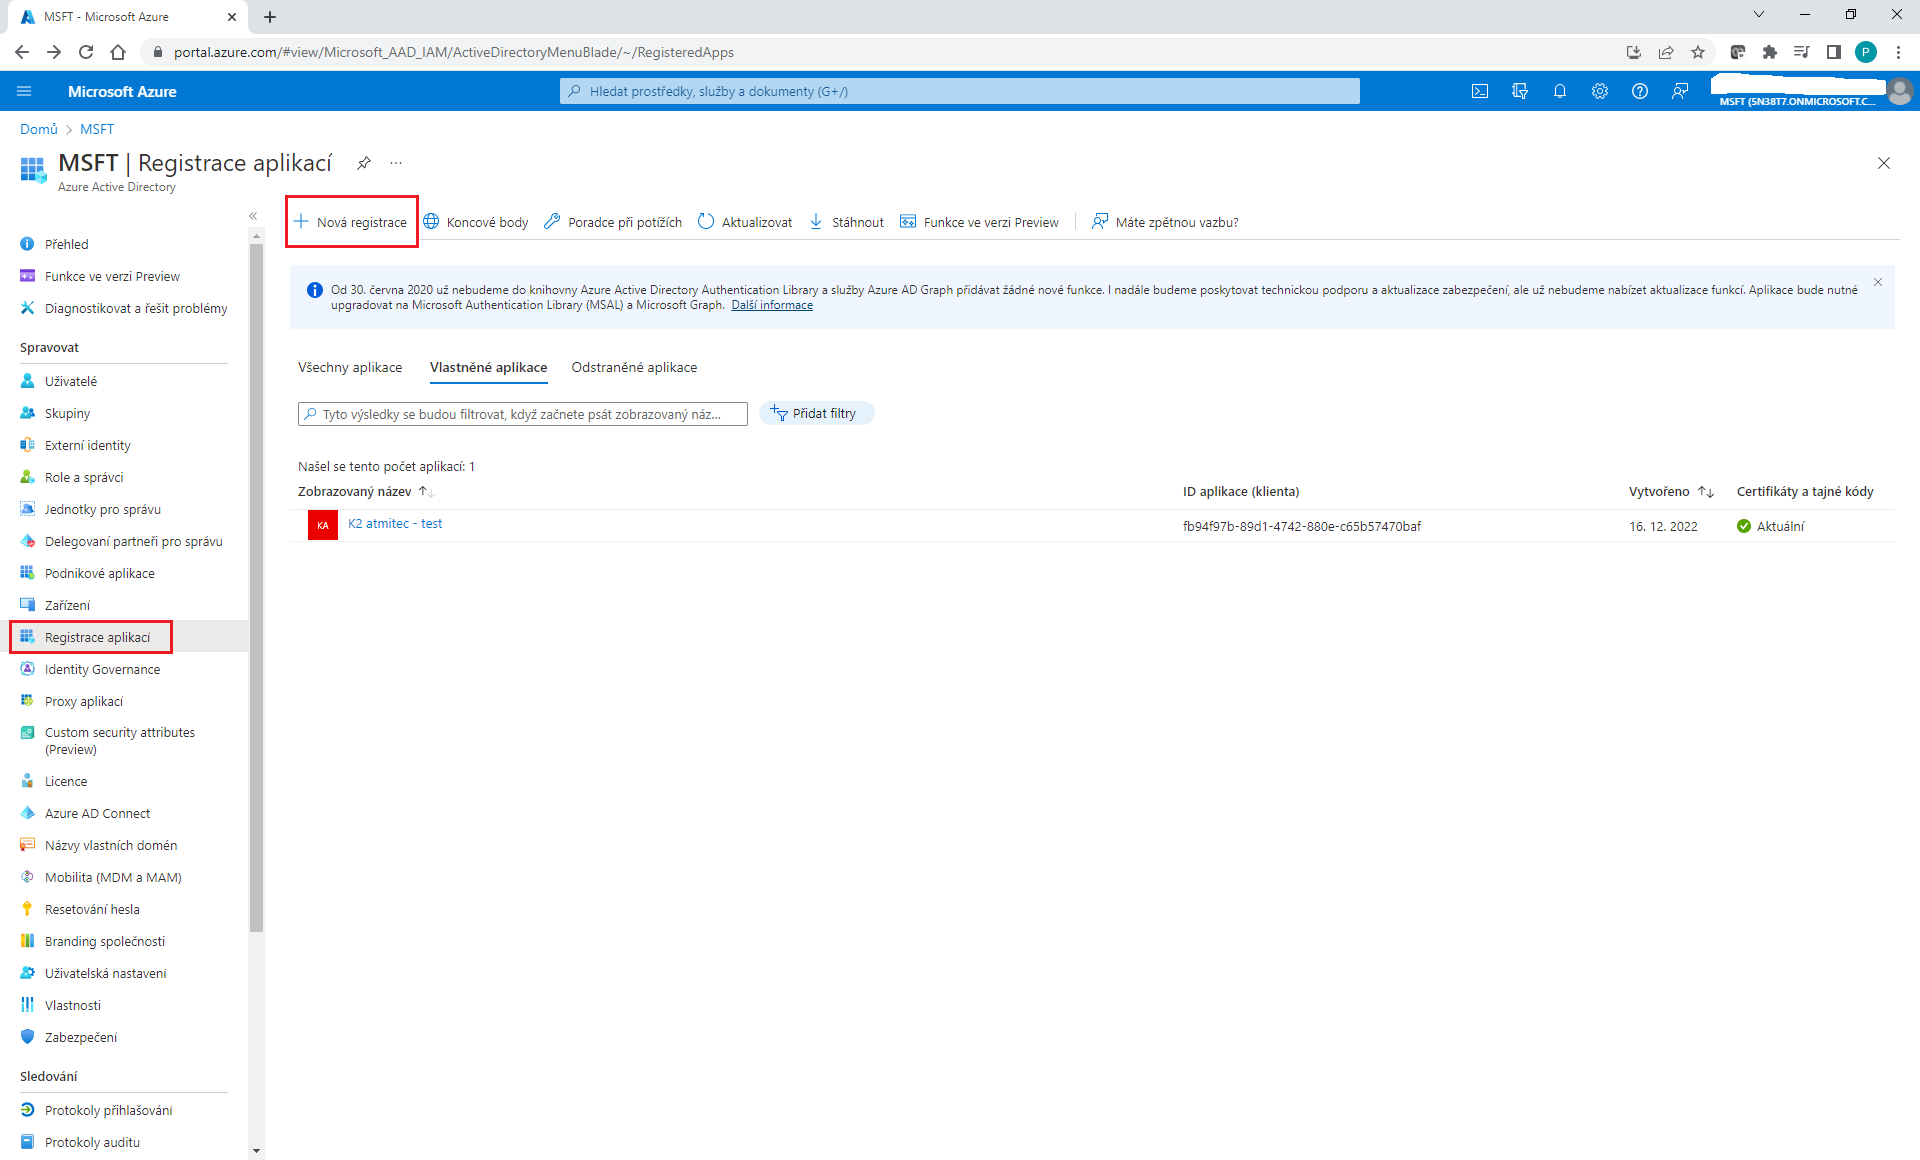Dismiss the info banner notification

[x=1878, y=283]
